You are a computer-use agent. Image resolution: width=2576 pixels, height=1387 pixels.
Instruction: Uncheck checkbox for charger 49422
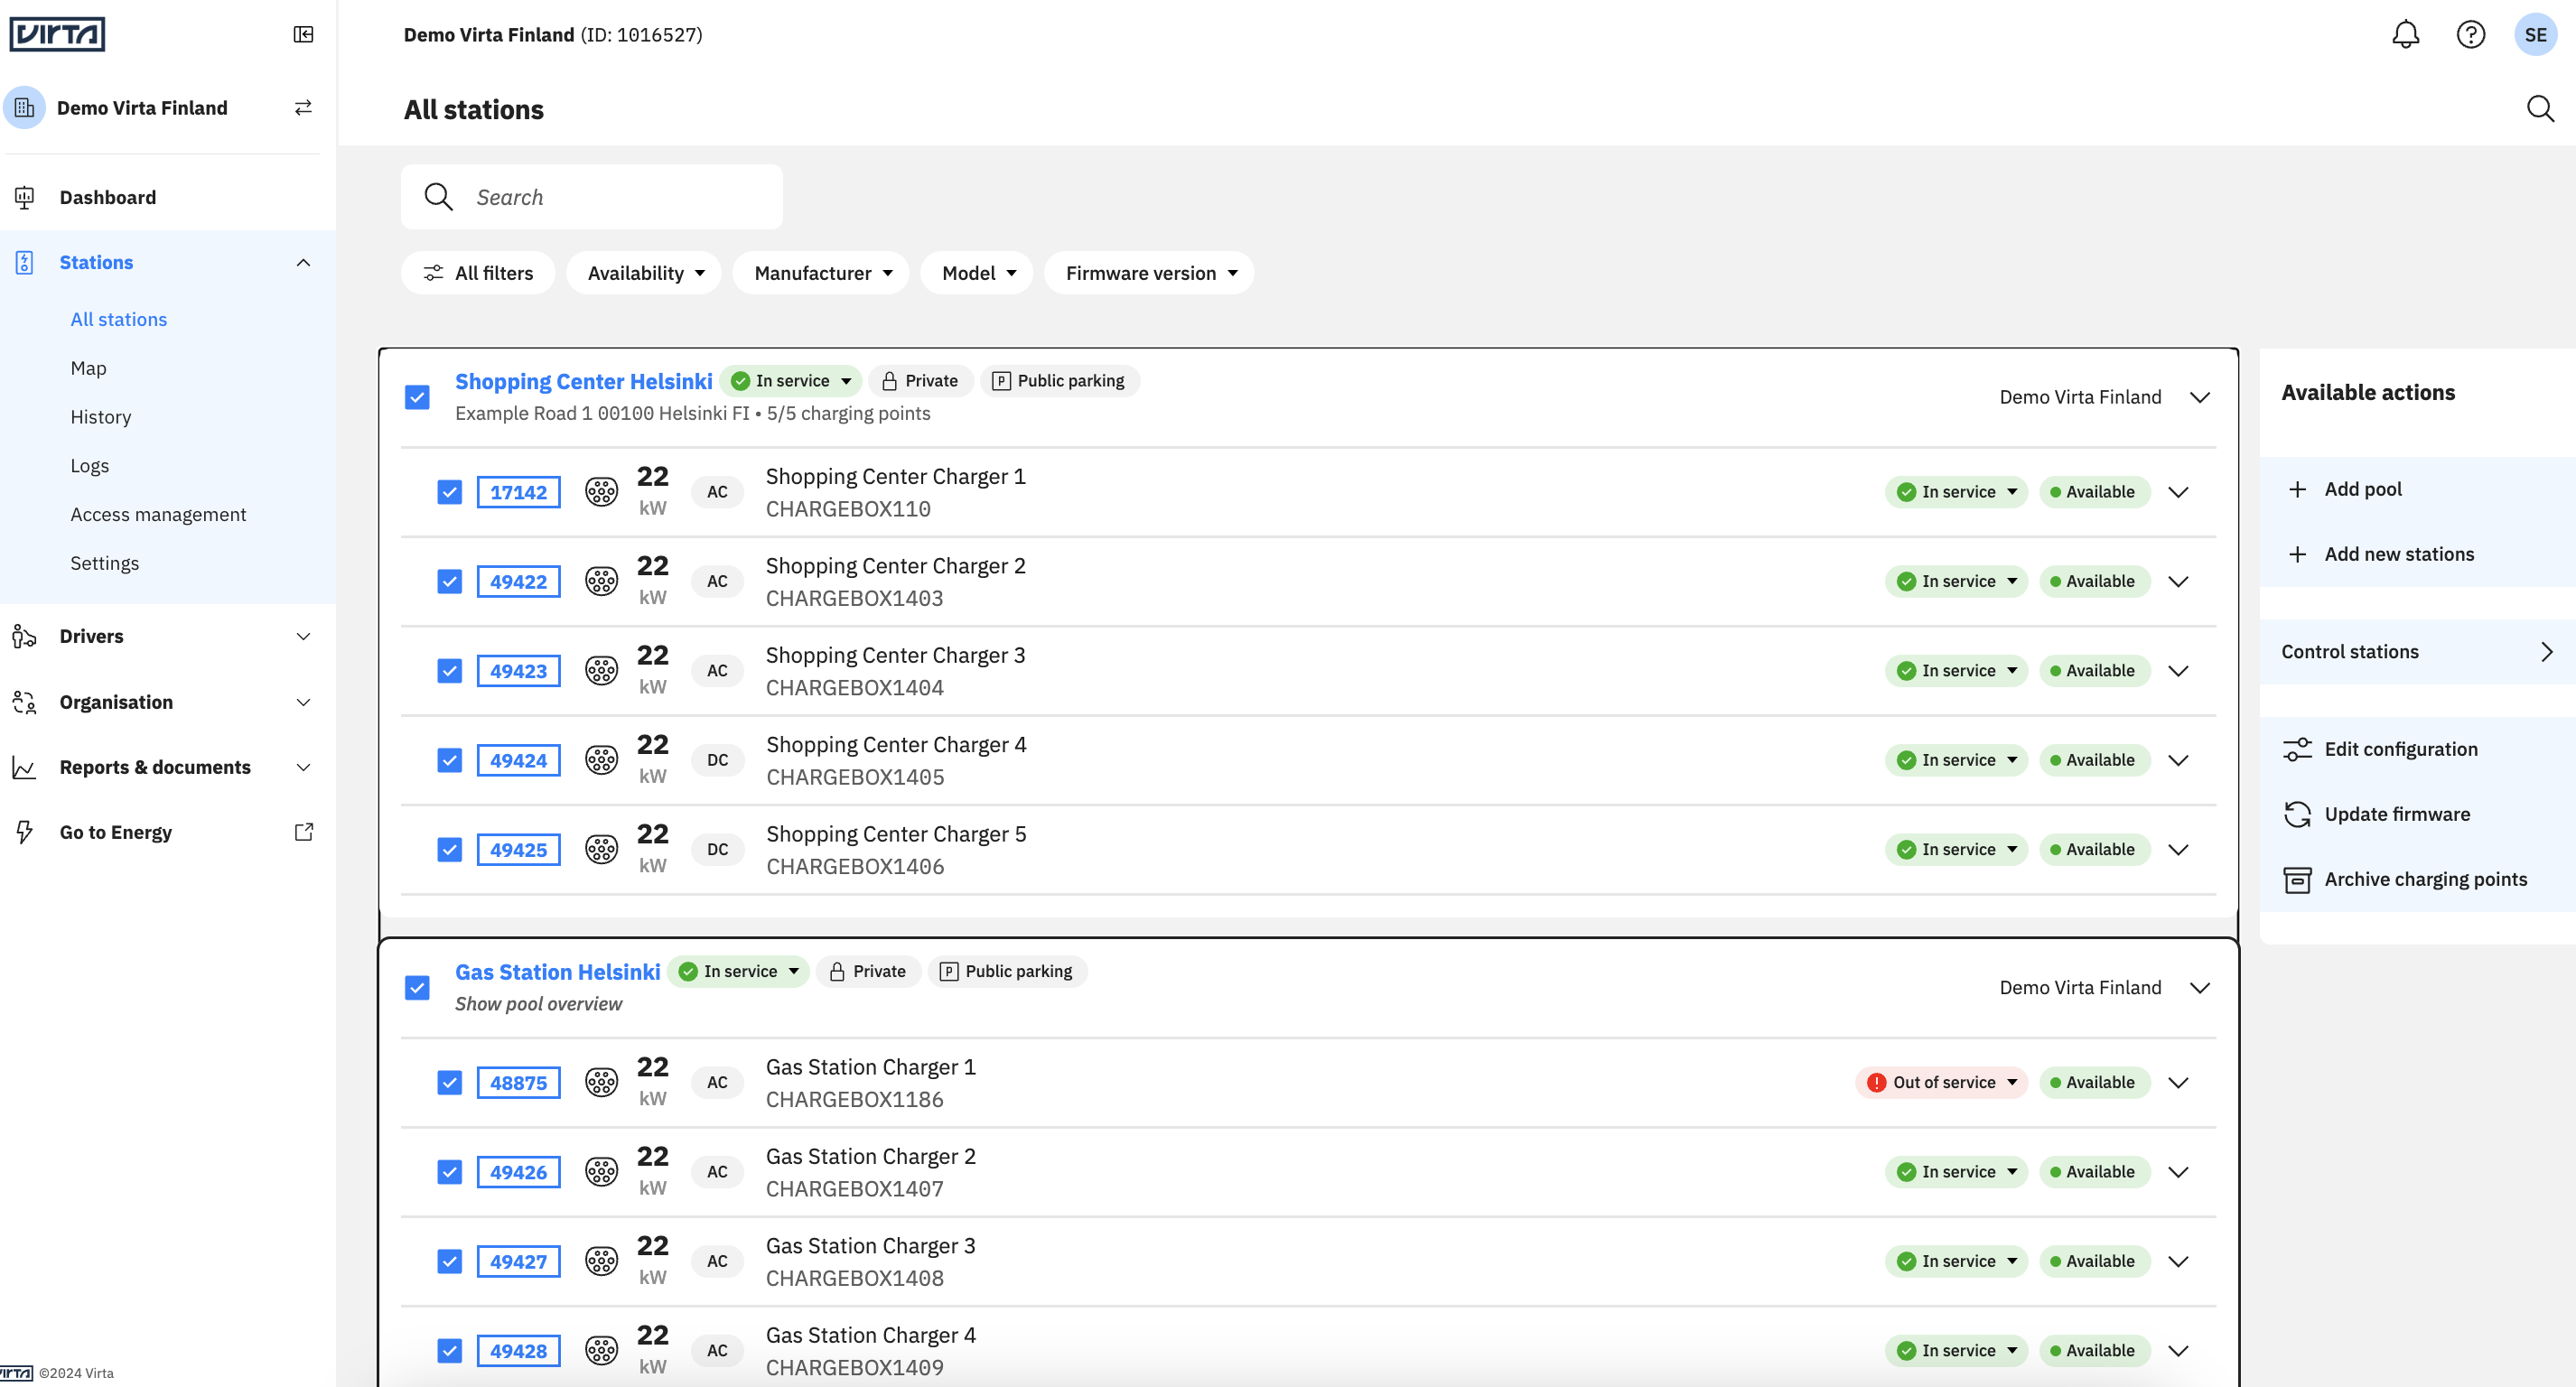[x=449, y=581]
